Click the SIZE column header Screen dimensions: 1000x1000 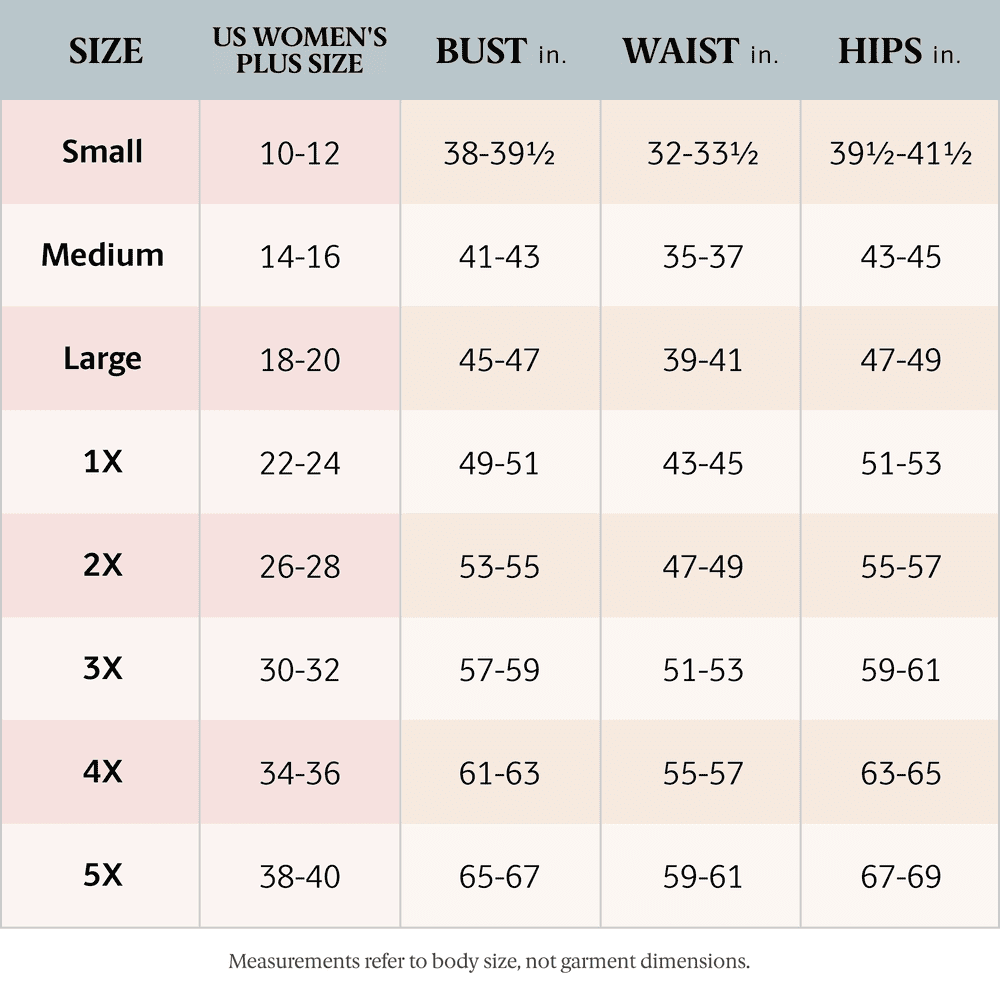click(x=105, y=51)
